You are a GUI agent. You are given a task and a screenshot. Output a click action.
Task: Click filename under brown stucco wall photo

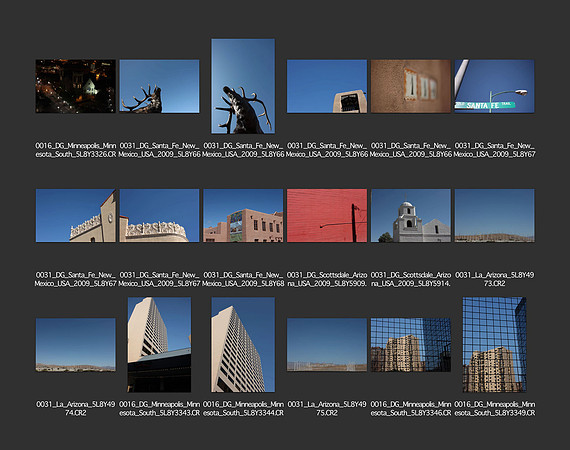tap(411, 150)
